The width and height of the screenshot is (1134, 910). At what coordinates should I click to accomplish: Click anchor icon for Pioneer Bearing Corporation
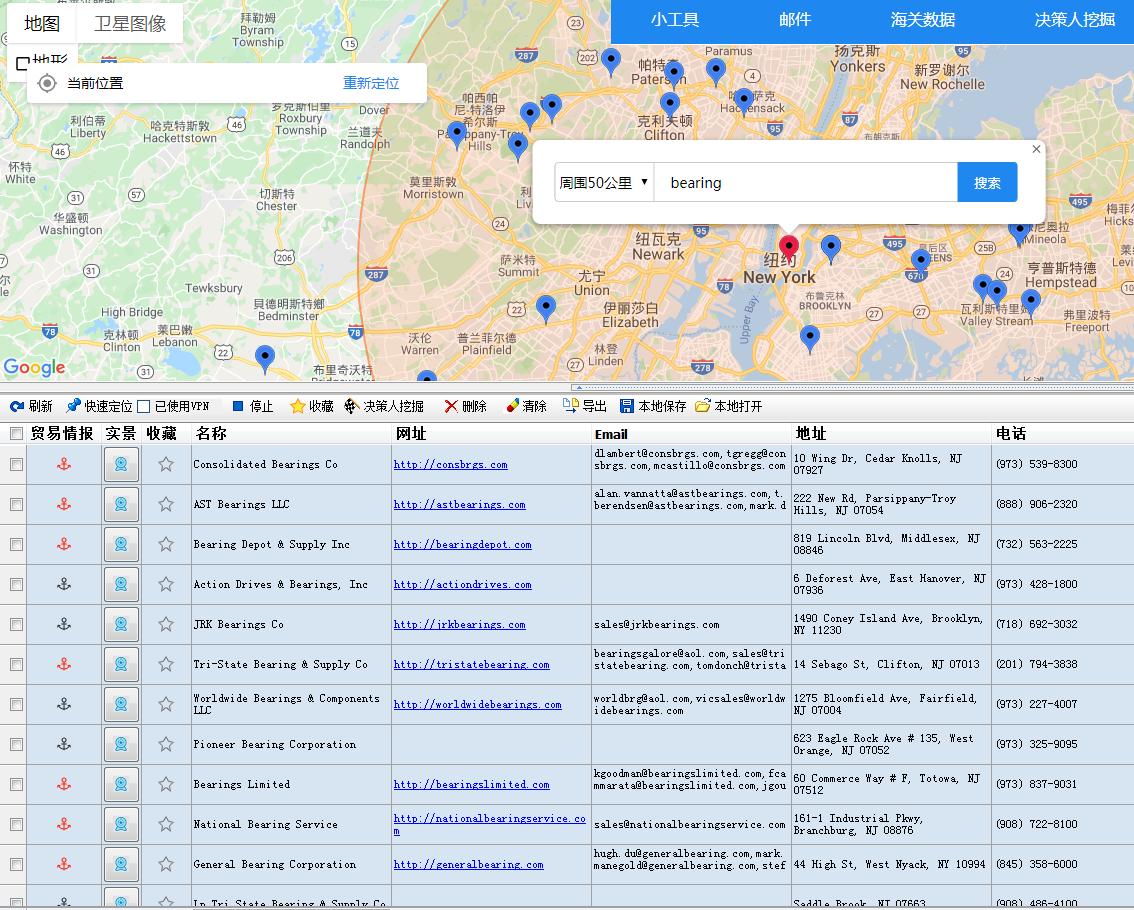coord(64,744)
